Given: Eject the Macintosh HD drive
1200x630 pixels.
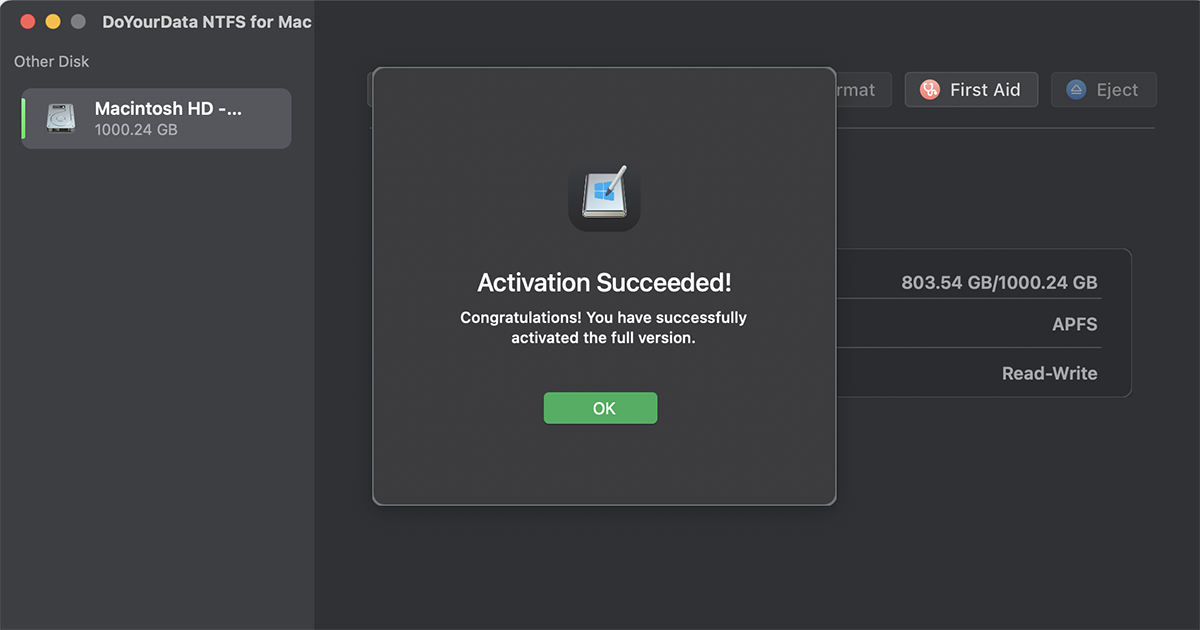Looking at the screenshot, I should click(x=1103, y=89).
